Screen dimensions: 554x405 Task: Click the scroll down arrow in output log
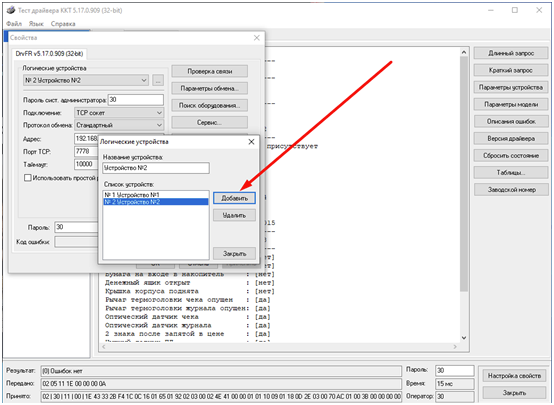(464, 338)
